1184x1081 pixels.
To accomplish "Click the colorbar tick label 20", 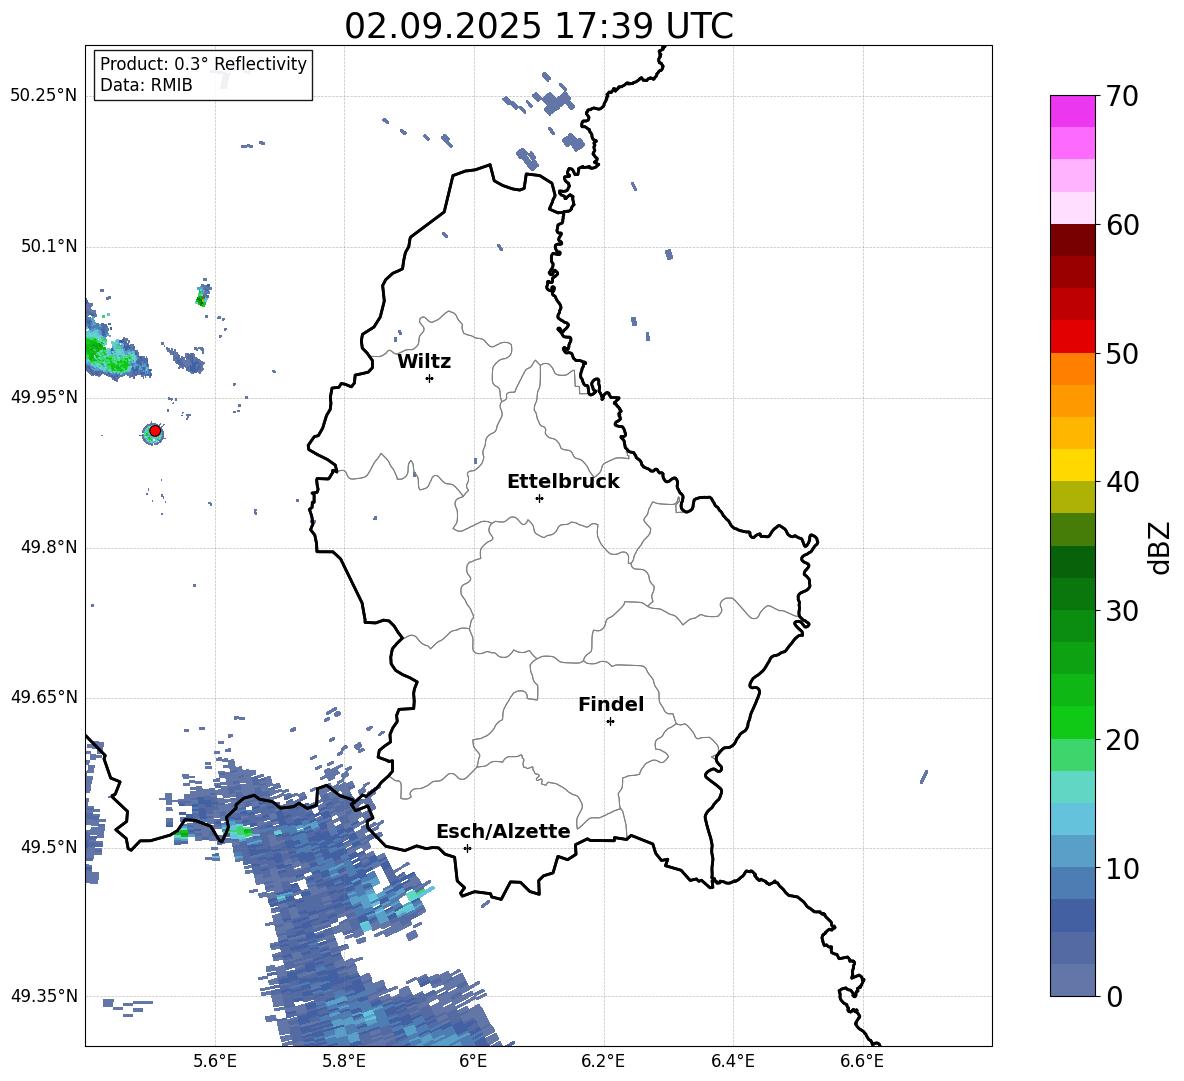I will coord(1122,740).
